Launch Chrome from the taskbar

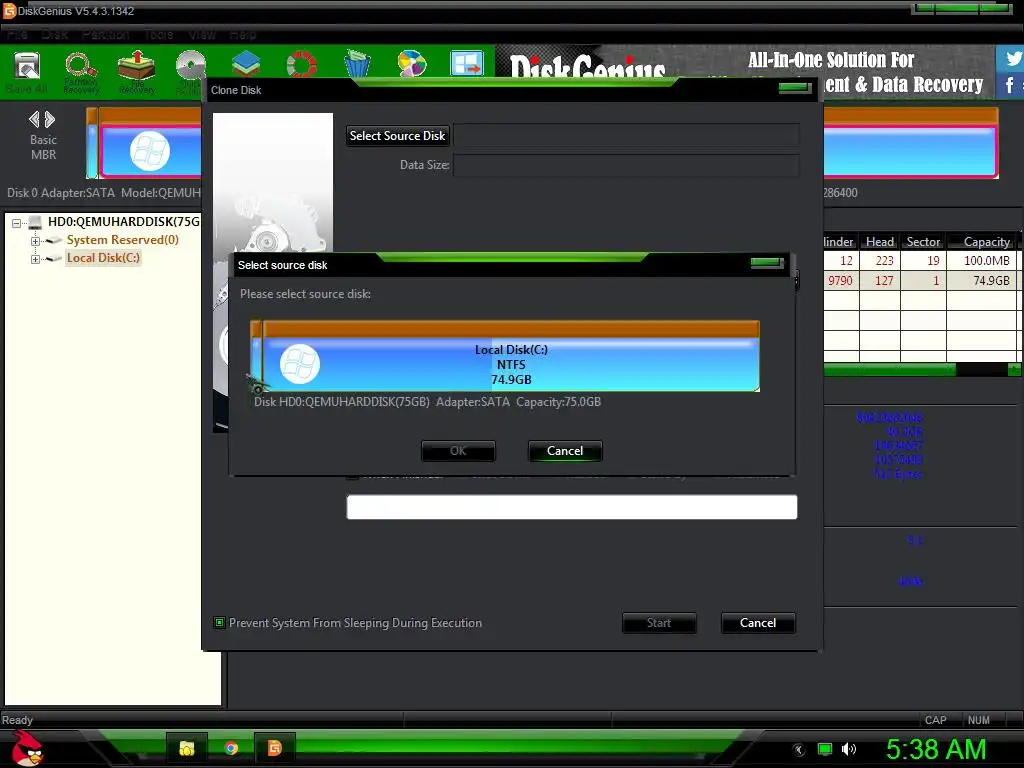(231, 748)
